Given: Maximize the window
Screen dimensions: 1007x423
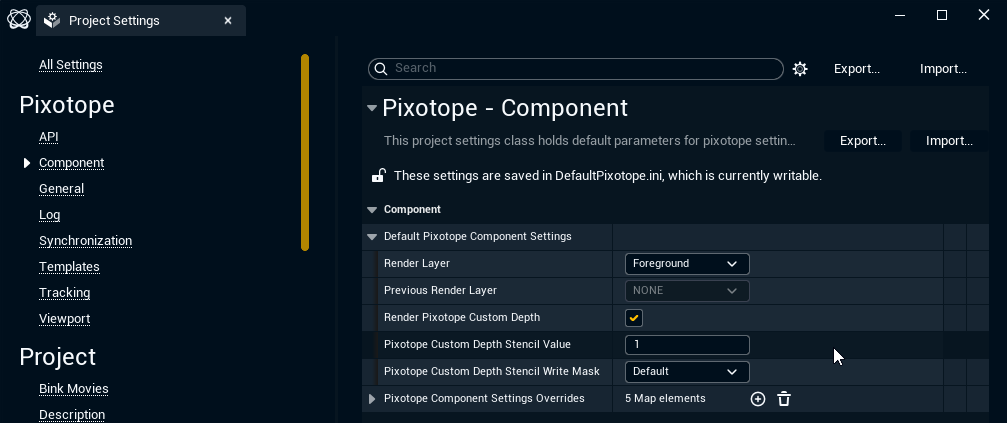Looking at the screenshot, I should [x=941, y=15].
